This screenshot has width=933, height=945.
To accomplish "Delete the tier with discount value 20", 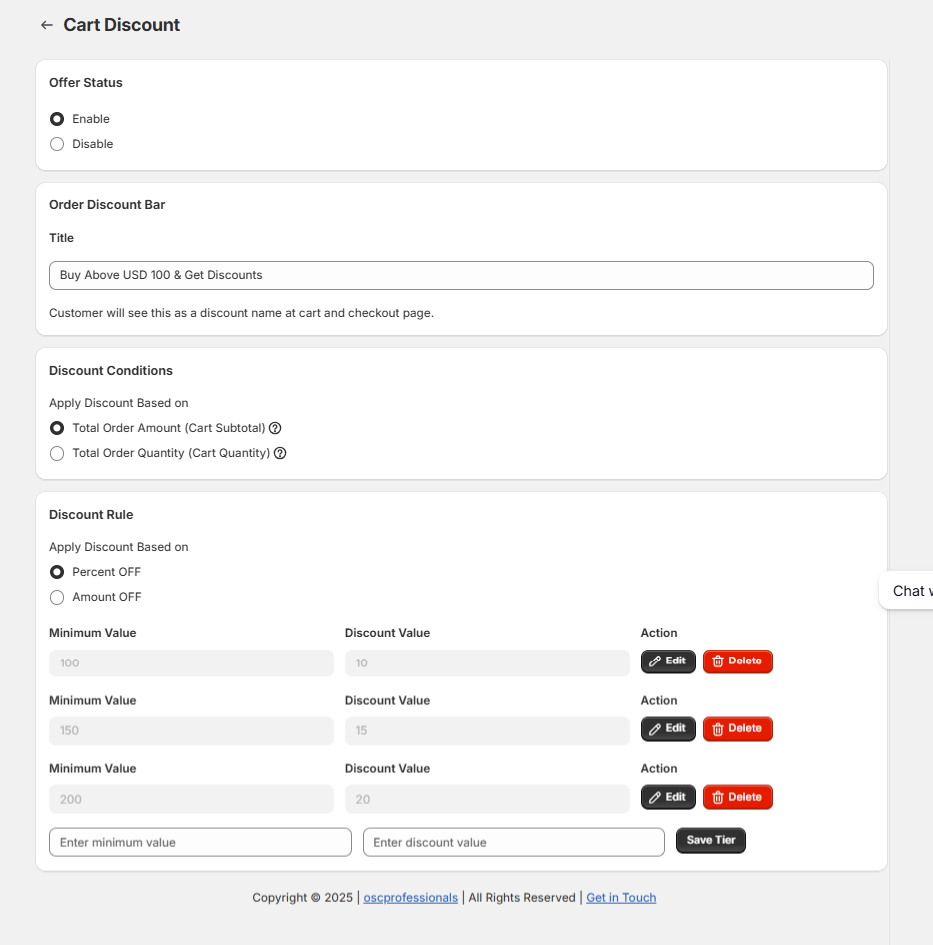I will click(738, 797).
